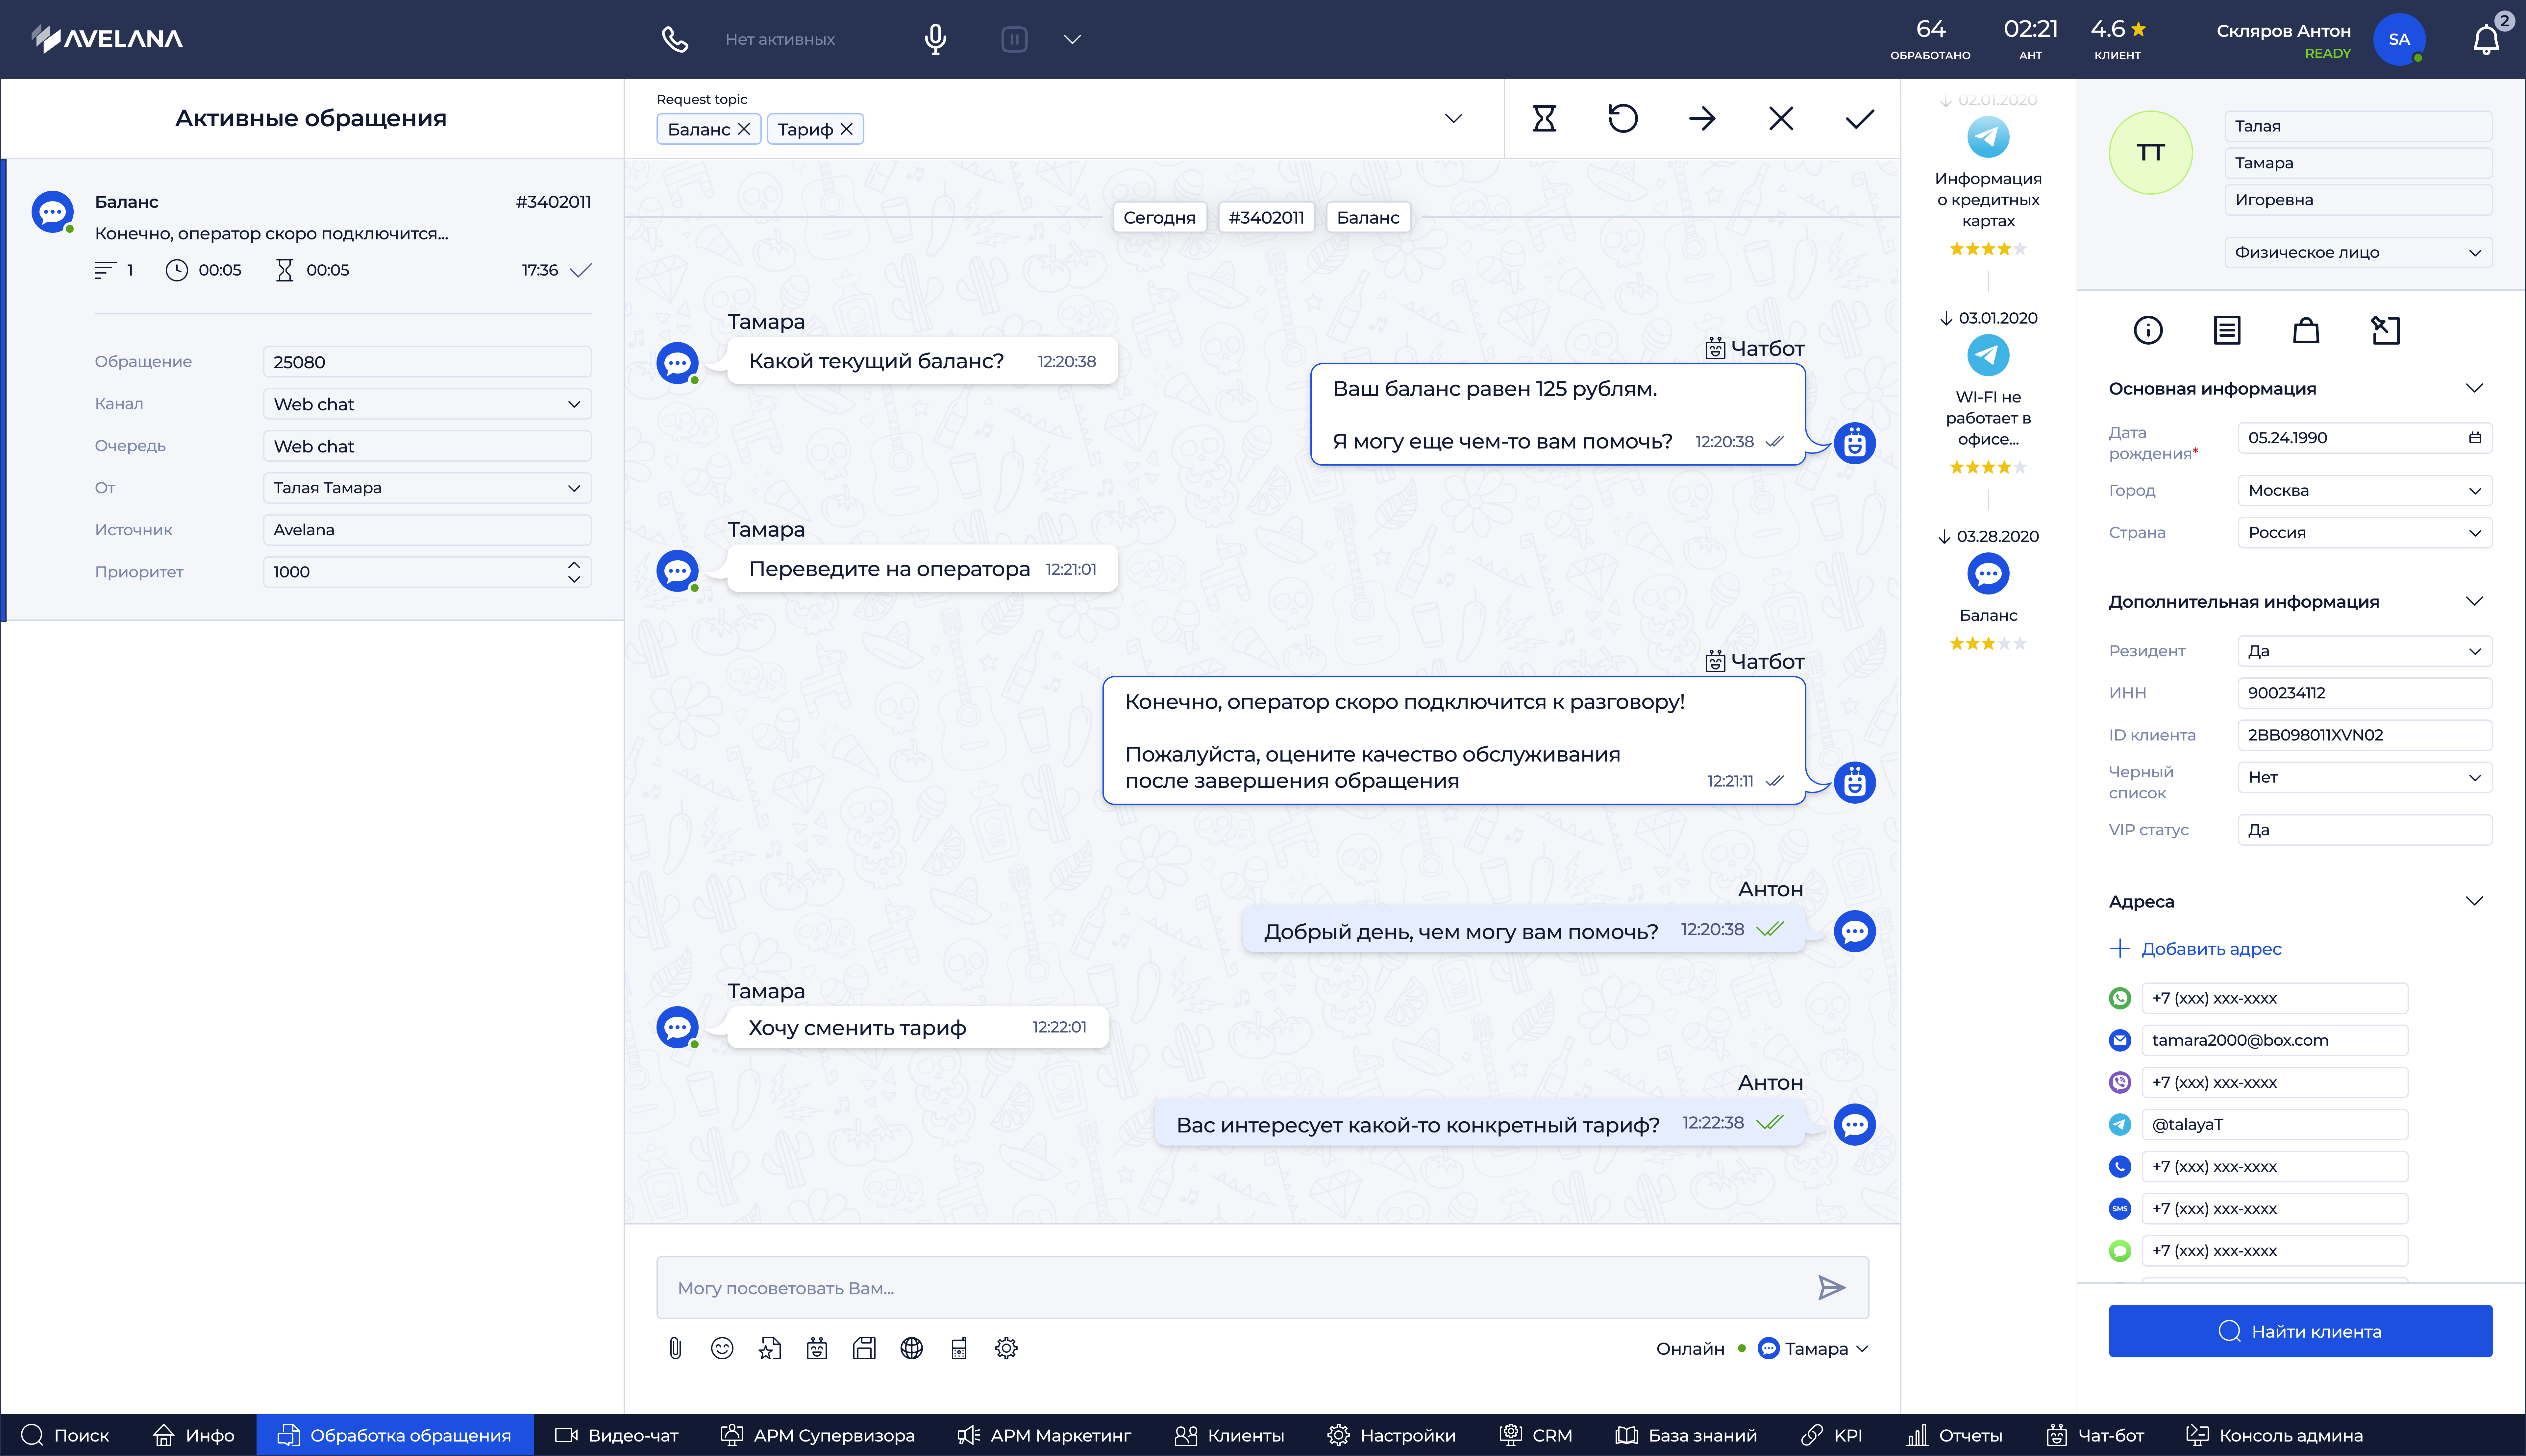Click the Приоритет 1000 stepper arrows
2526x1456 pixels.
[574, 572]
